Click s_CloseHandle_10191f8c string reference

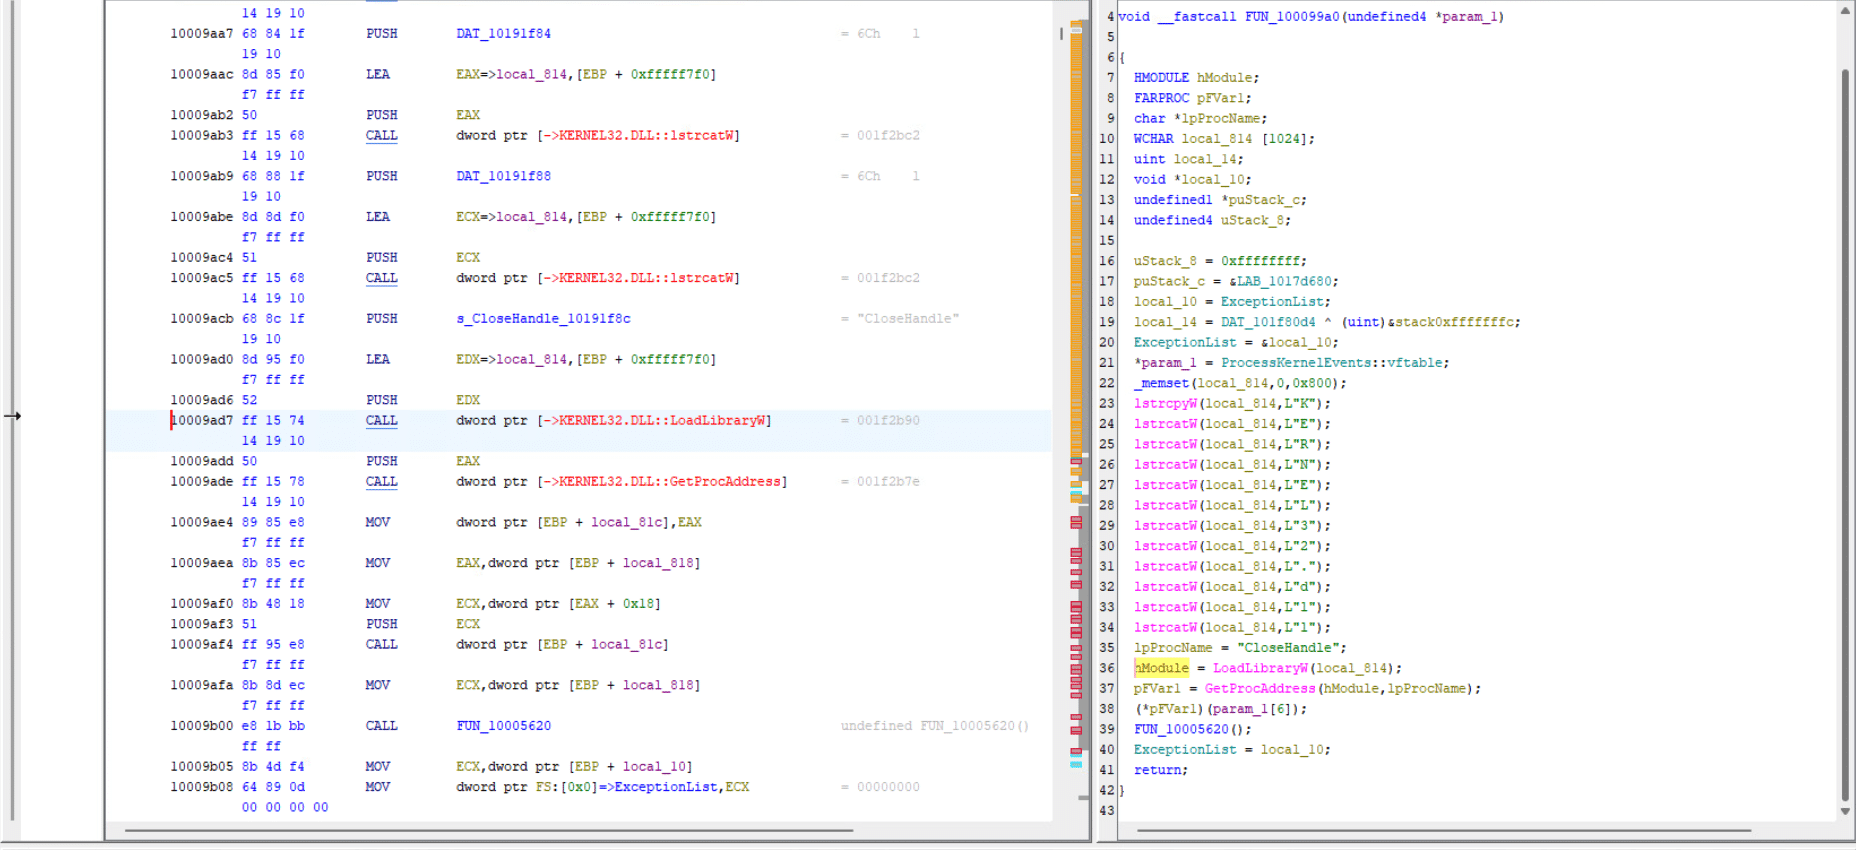544,319
